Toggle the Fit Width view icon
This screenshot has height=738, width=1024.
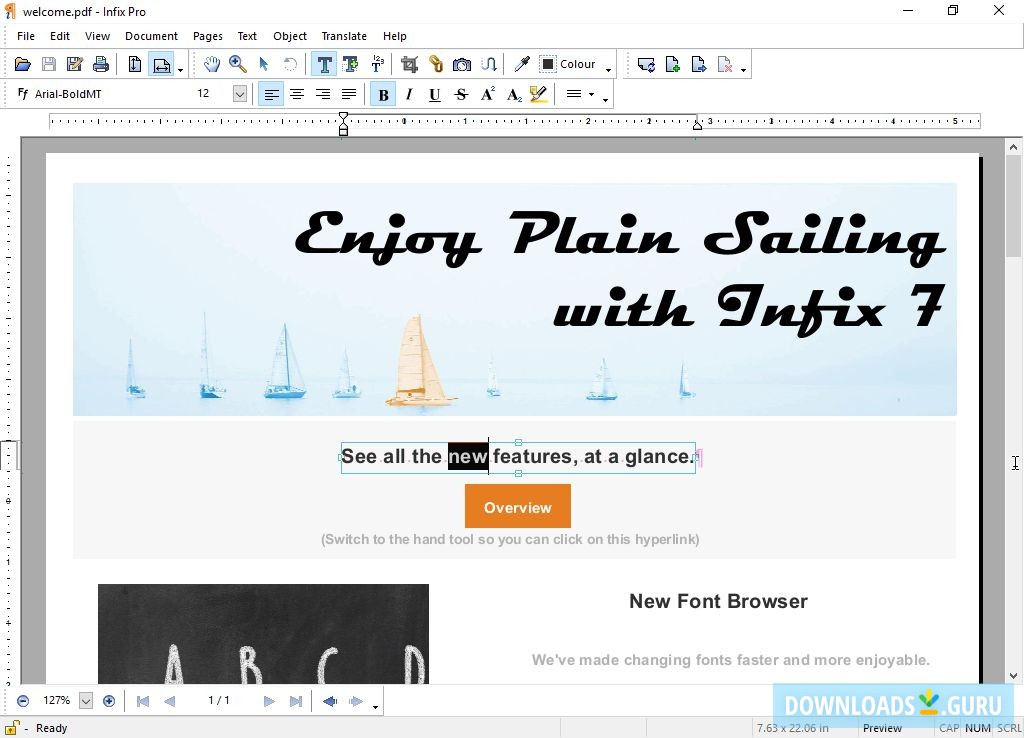(161, 64)
